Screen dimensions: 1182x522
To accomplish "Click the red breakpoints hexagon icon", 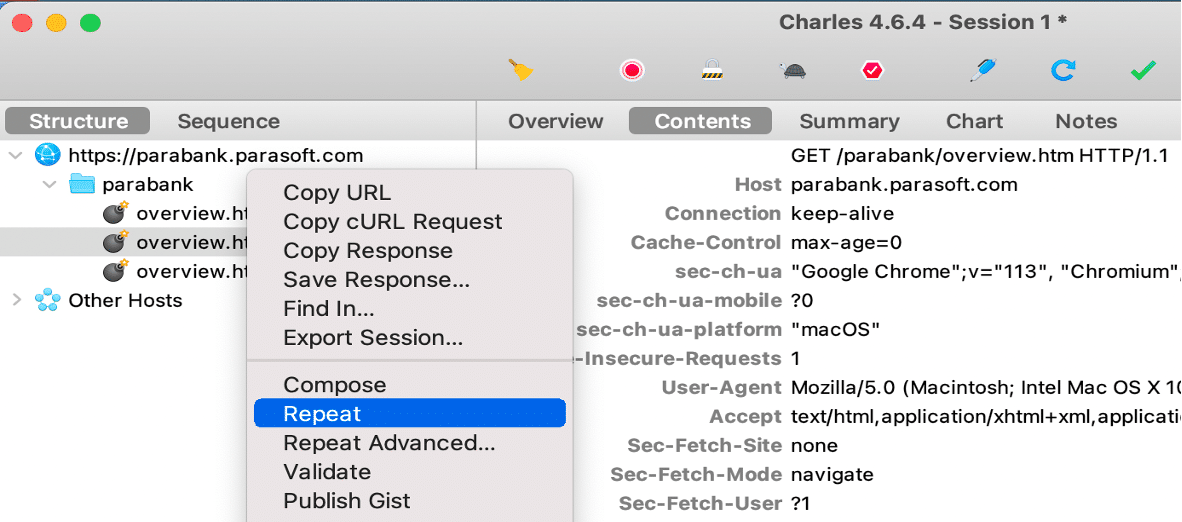I will (872, 70).
